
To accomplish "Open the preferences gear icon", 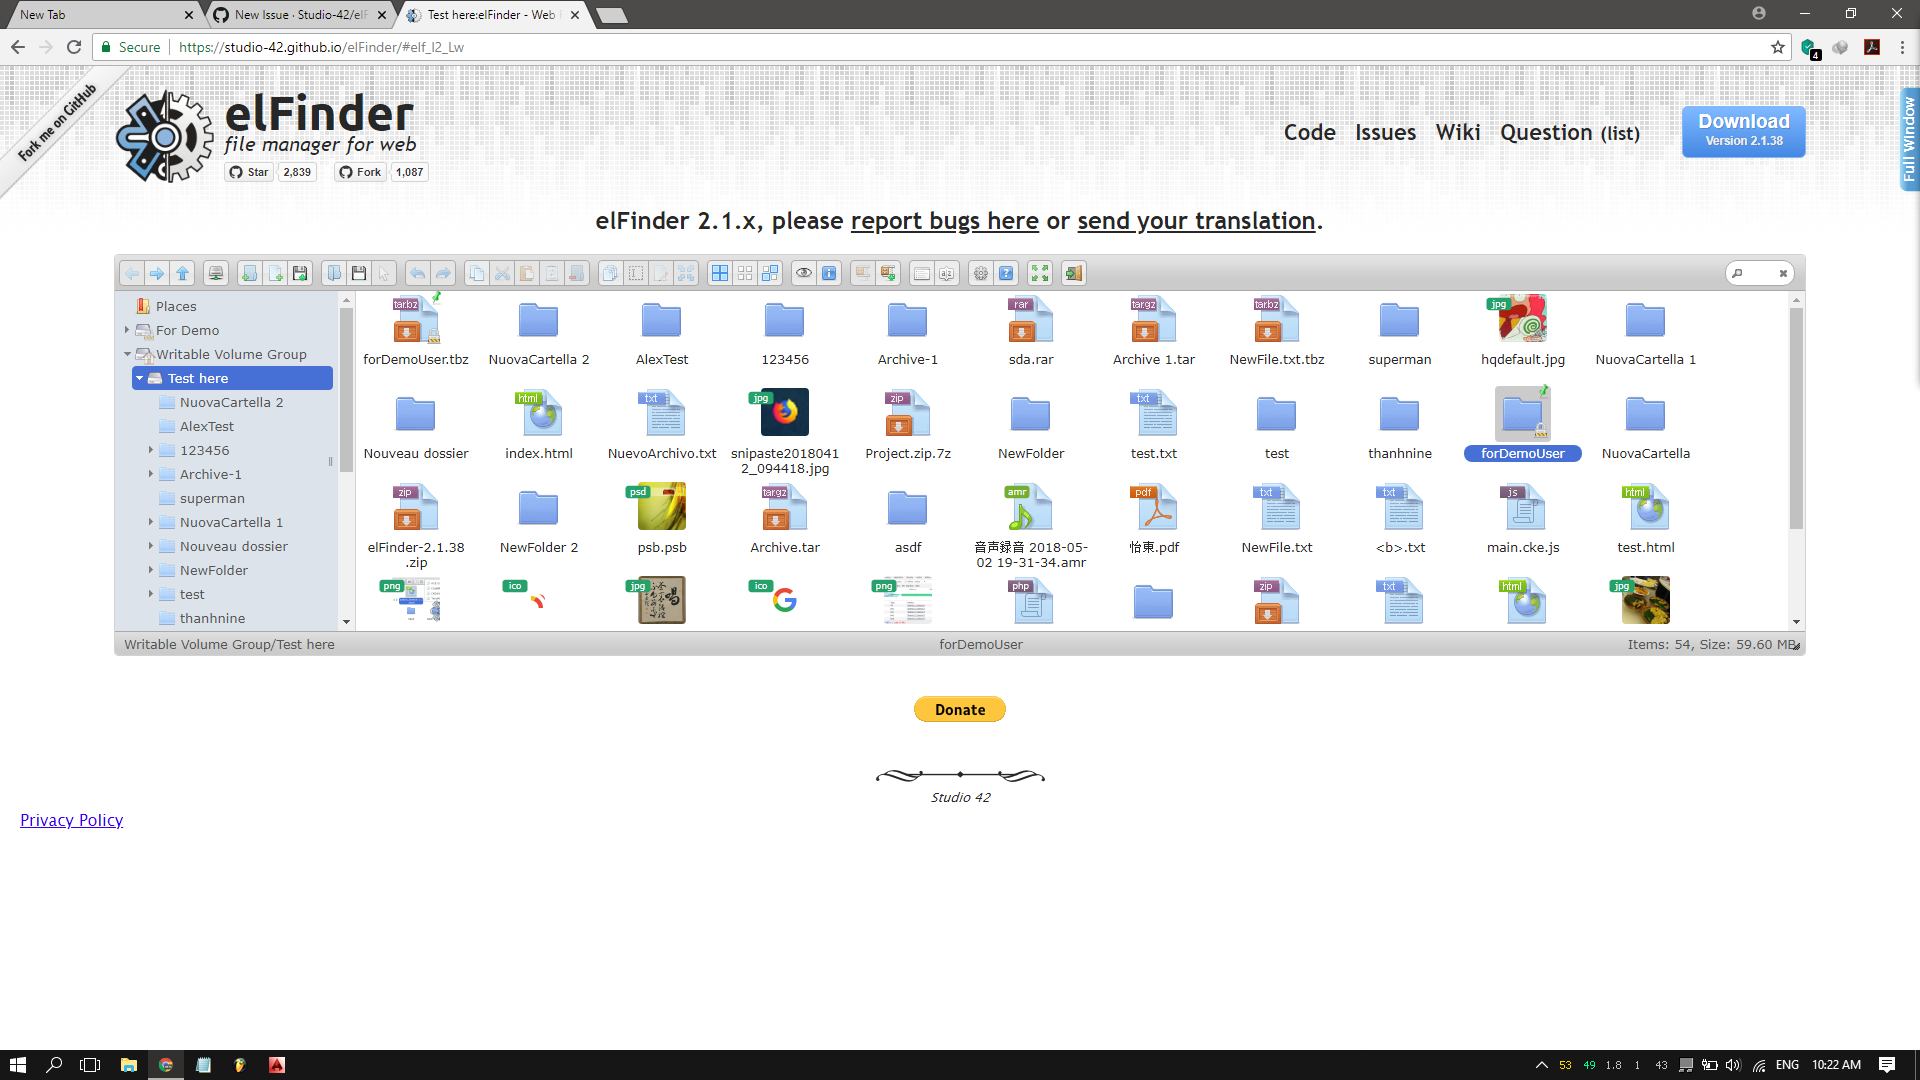I will coord(980,273).
